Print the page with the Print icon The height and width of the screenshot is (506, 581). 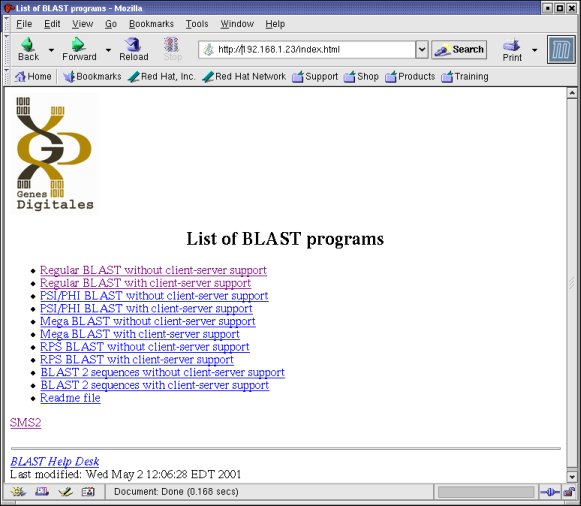point(512,45)
